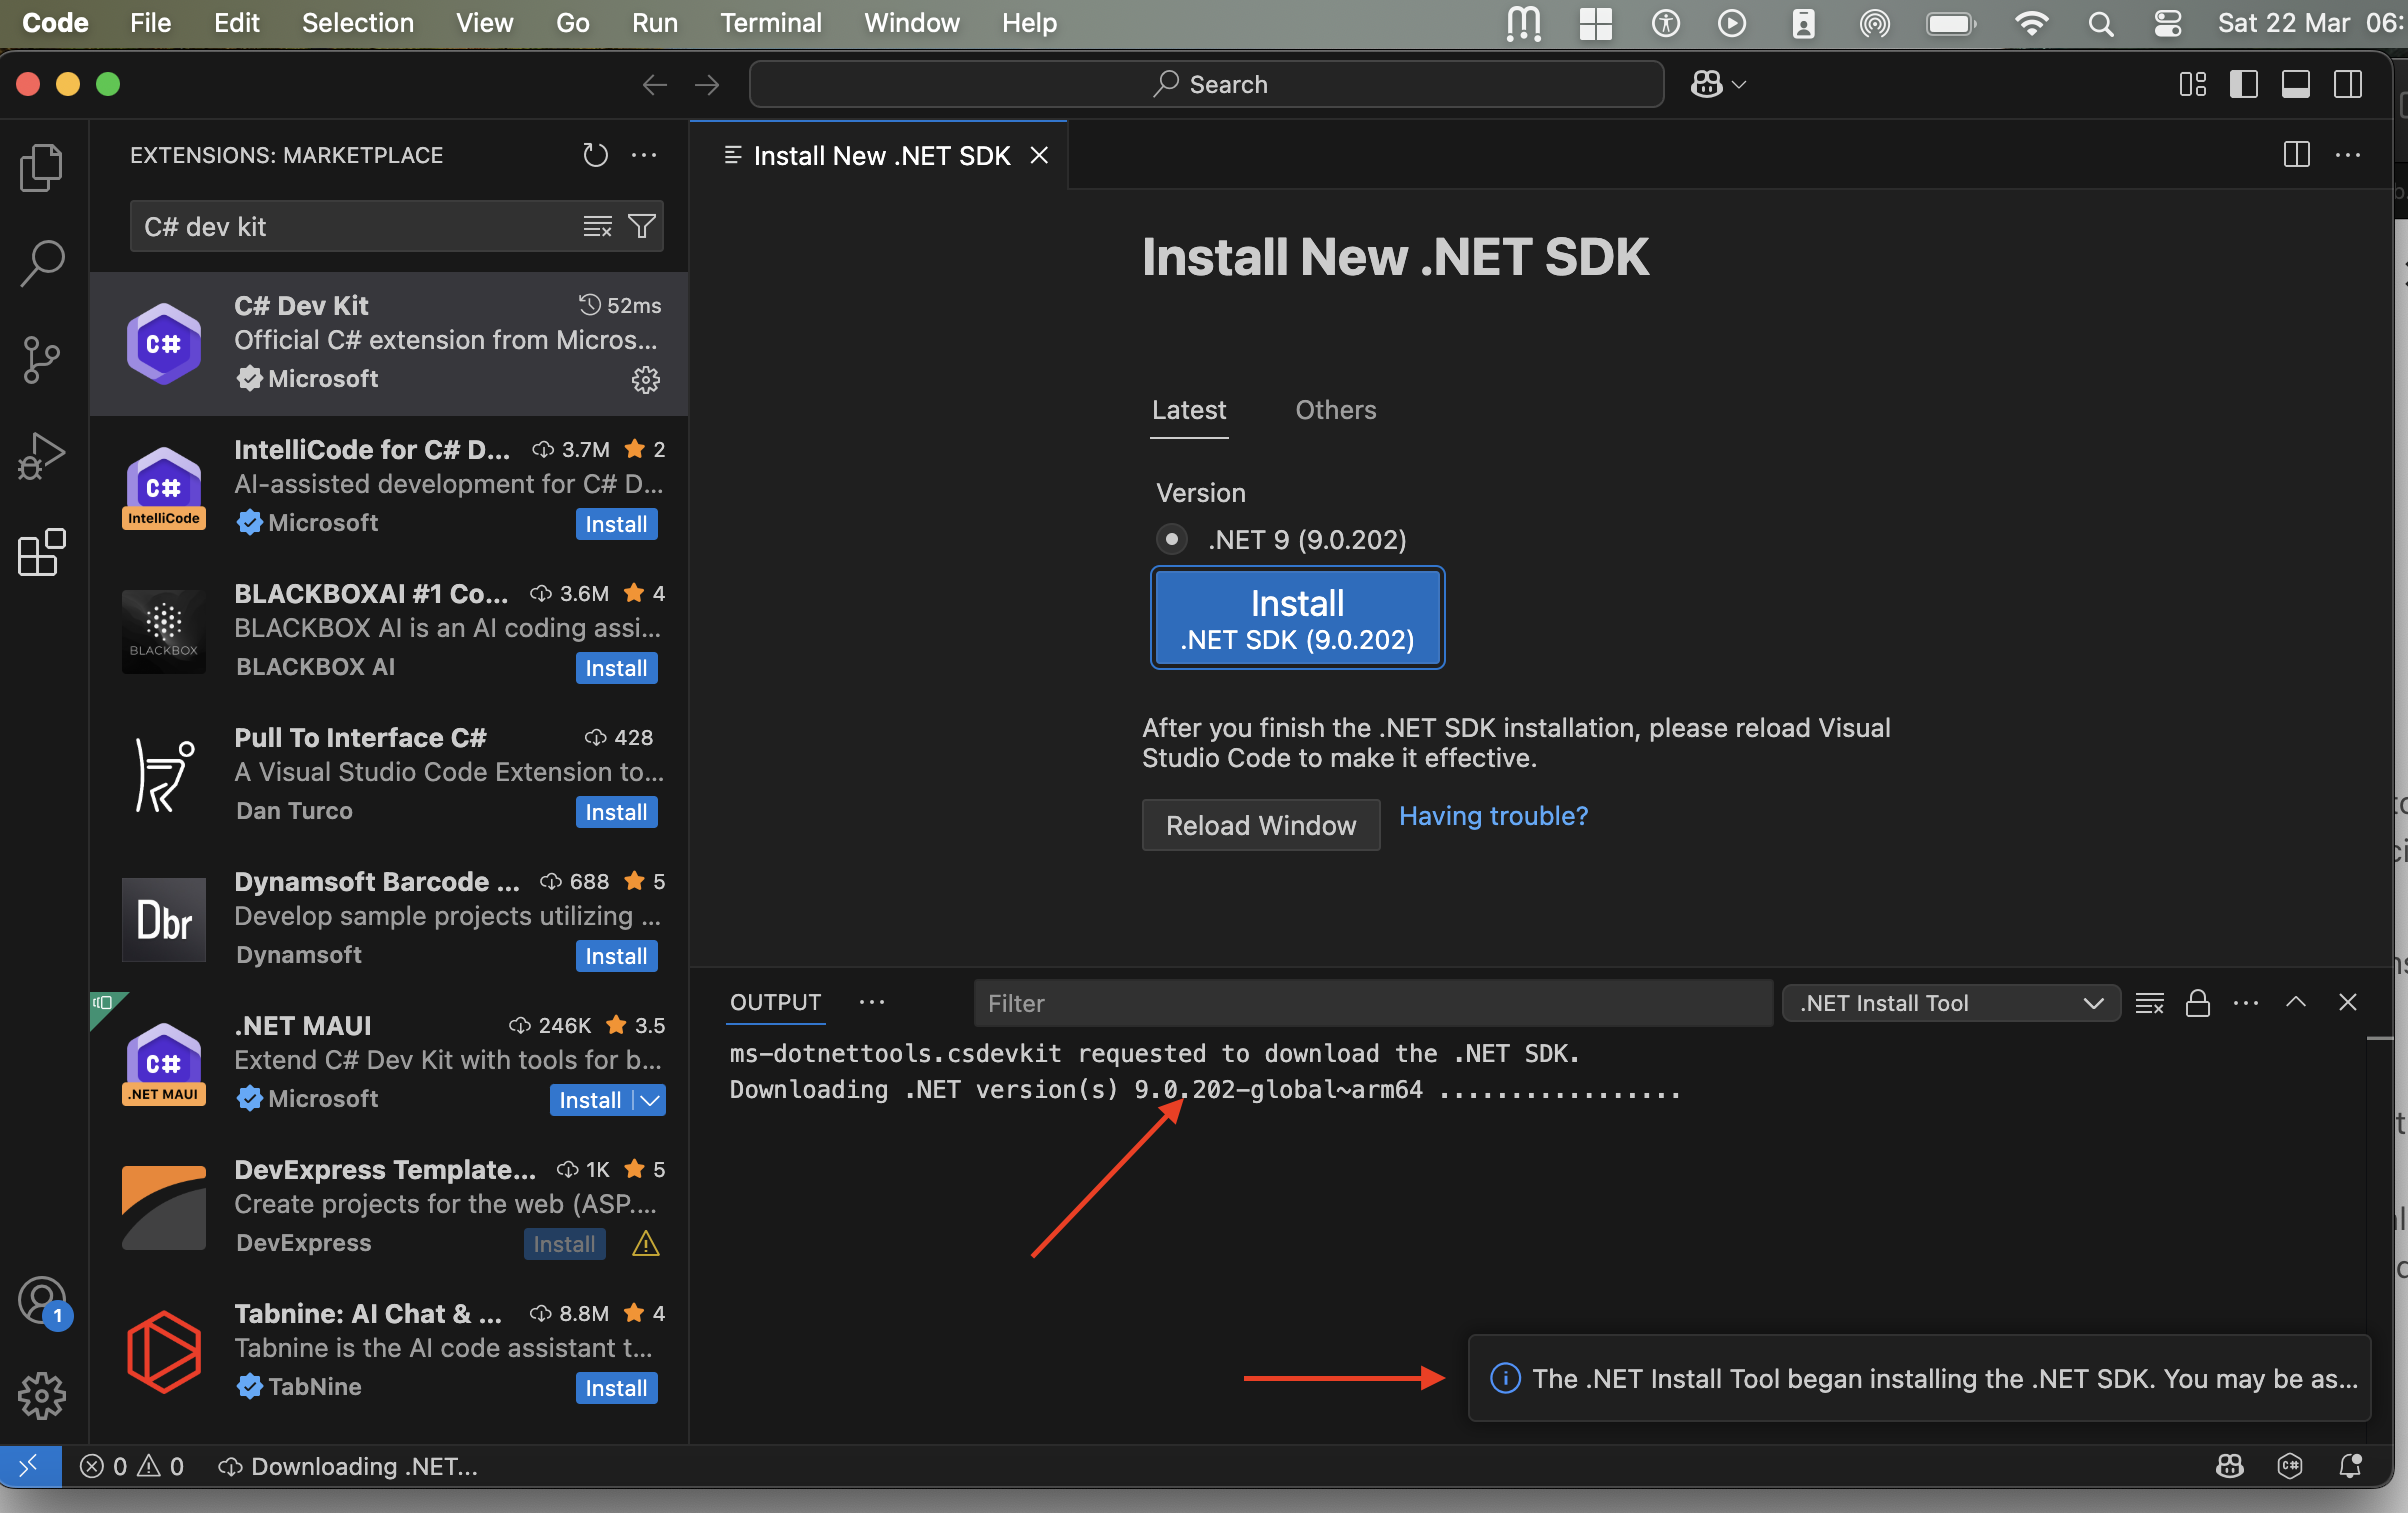Install Dynamsoft Barcode extension
2408x1513 pixels.
[616, 956]
